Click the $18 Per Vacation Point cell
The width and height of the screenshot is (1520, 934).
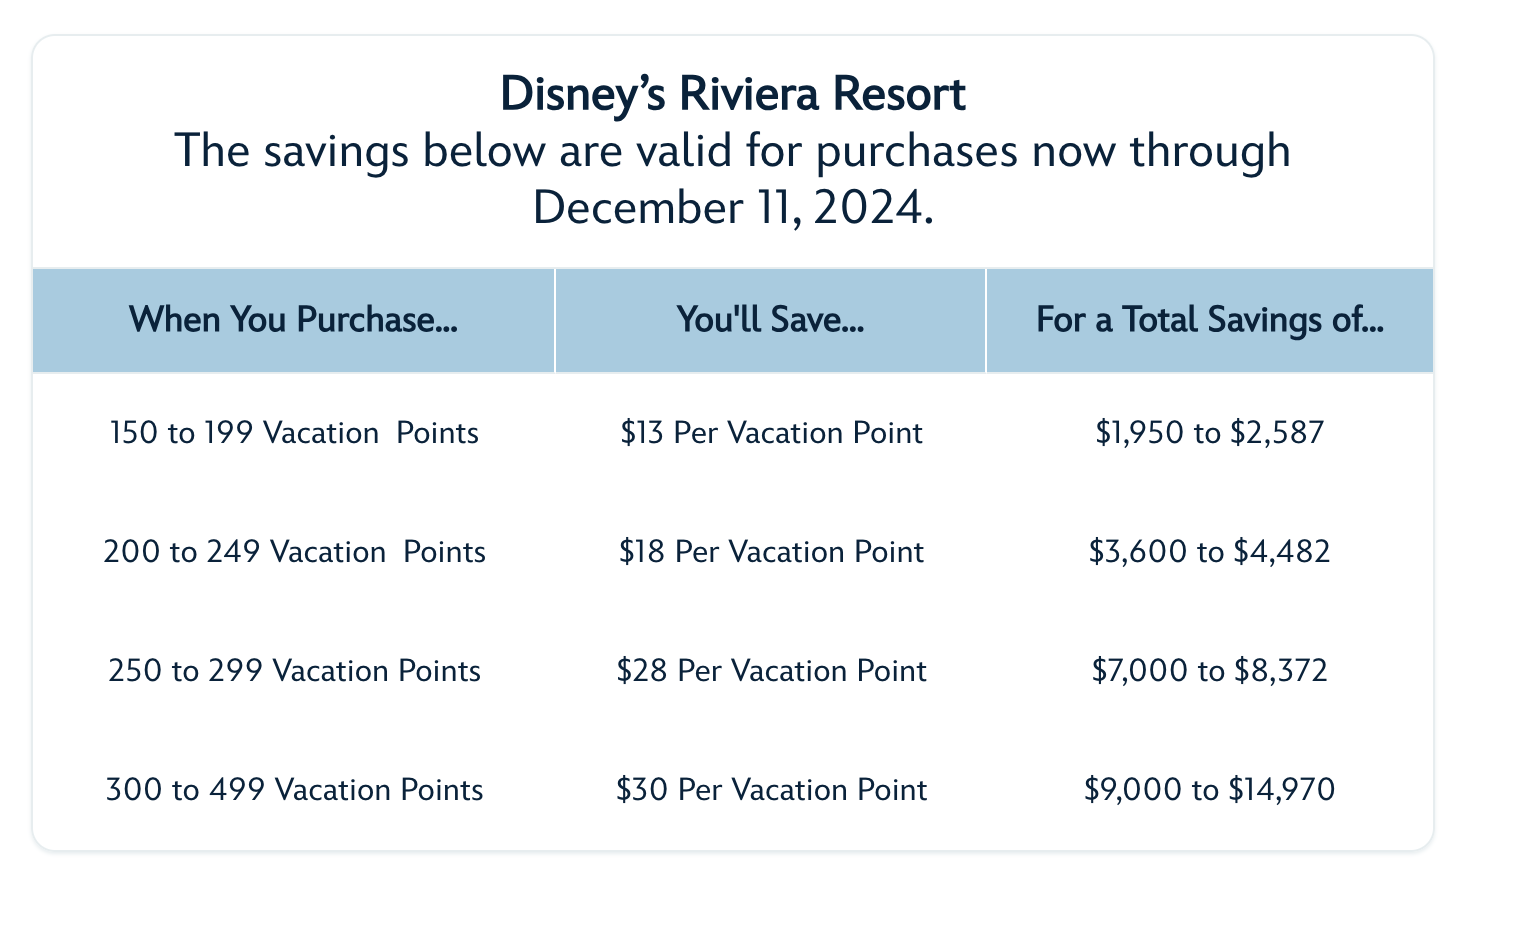pyautogui.click(x=771, y=552)
